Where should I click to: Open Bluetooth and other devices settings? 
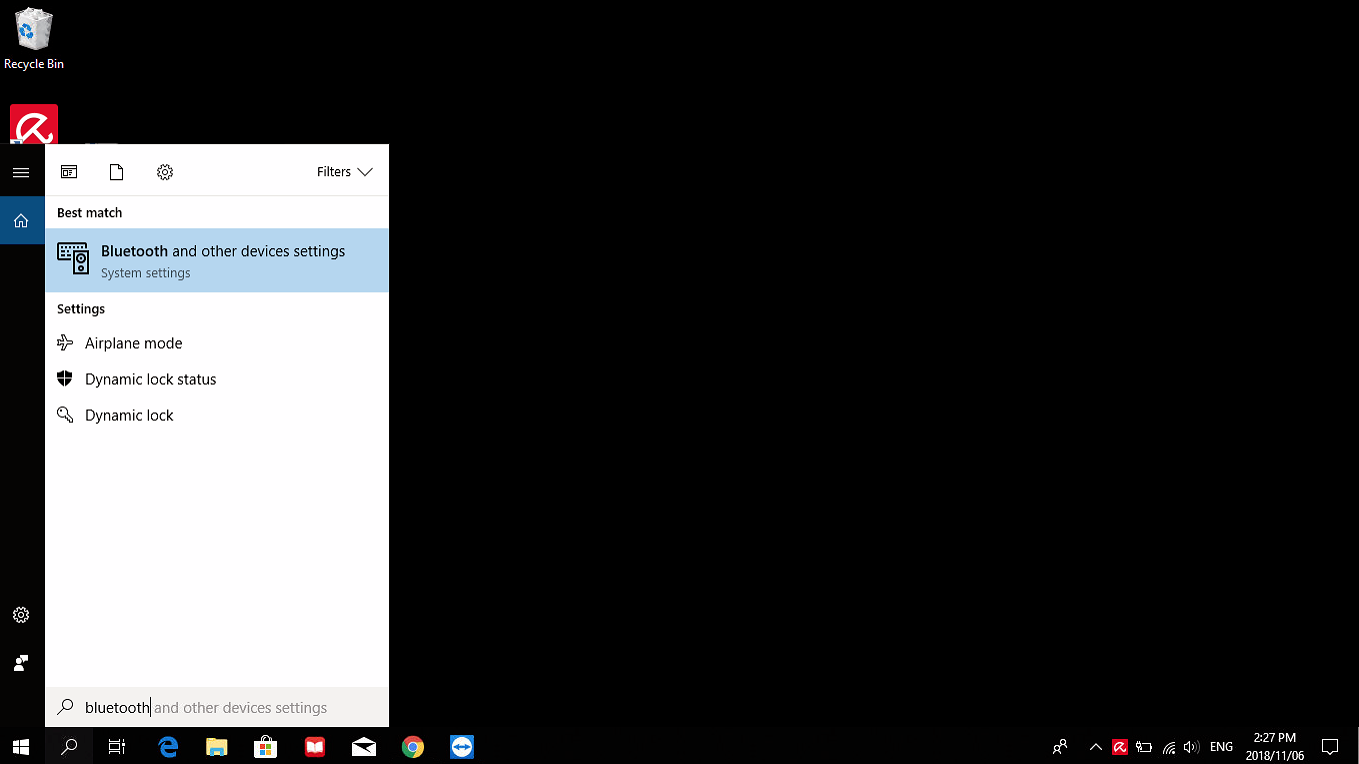[x=217, y=260]
